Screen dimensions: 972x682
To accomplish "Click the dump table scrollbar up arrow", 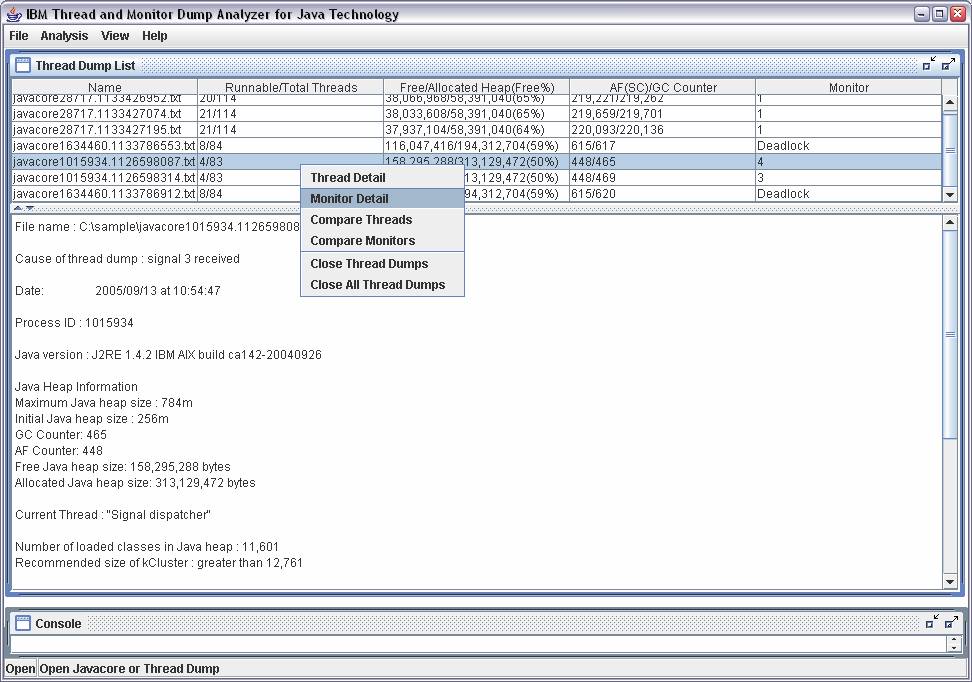I will (950, 102).
